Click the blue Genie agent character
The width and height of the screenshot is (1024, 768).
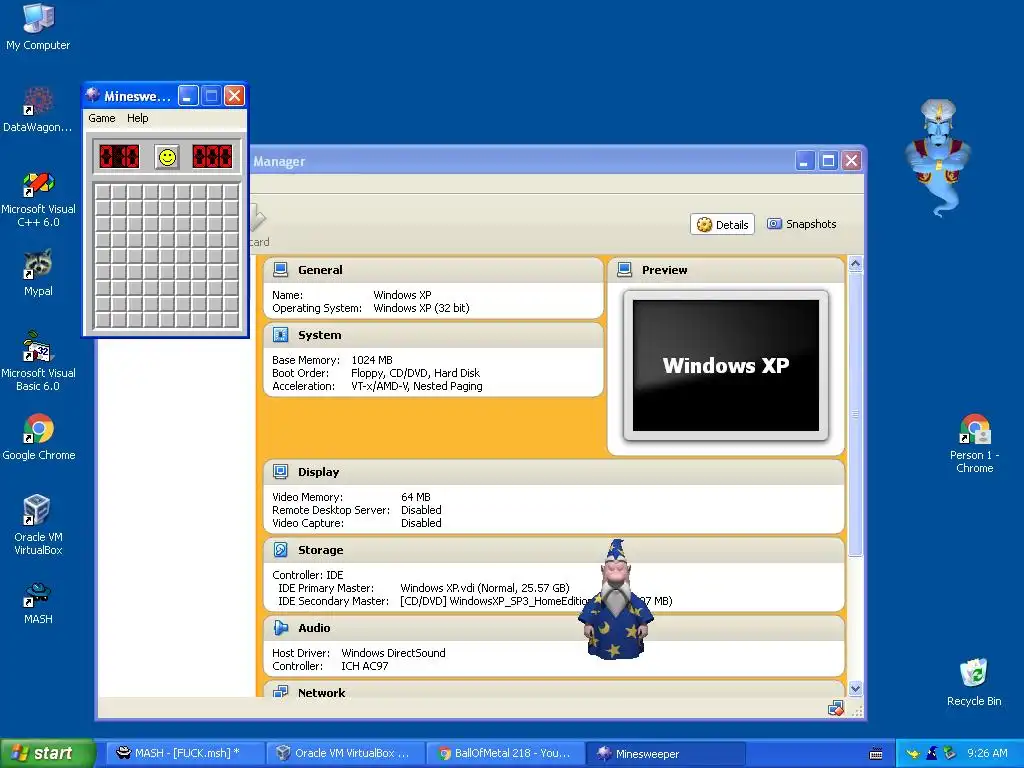(938, 159)
